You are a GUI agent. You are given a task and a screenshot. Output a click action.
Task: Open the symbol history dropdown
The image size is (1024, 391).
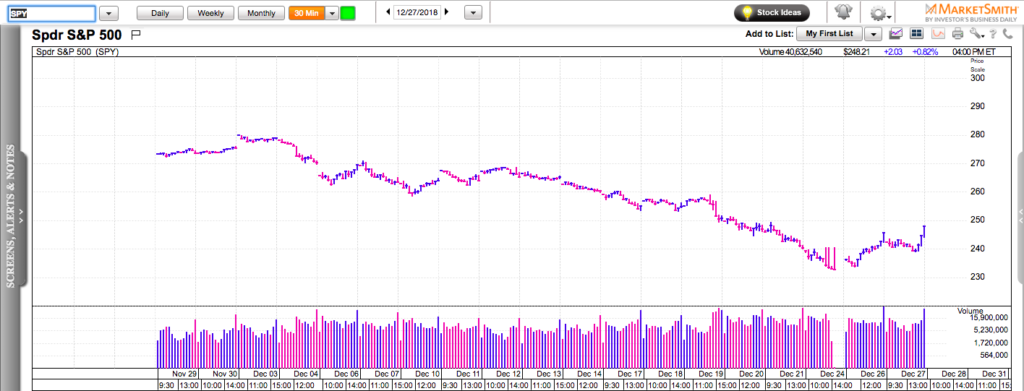click(x=109, y=13)
